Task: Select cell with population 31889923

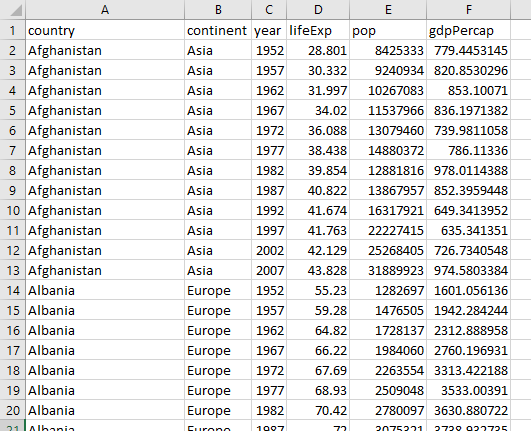Action: [x=388, y=270]
